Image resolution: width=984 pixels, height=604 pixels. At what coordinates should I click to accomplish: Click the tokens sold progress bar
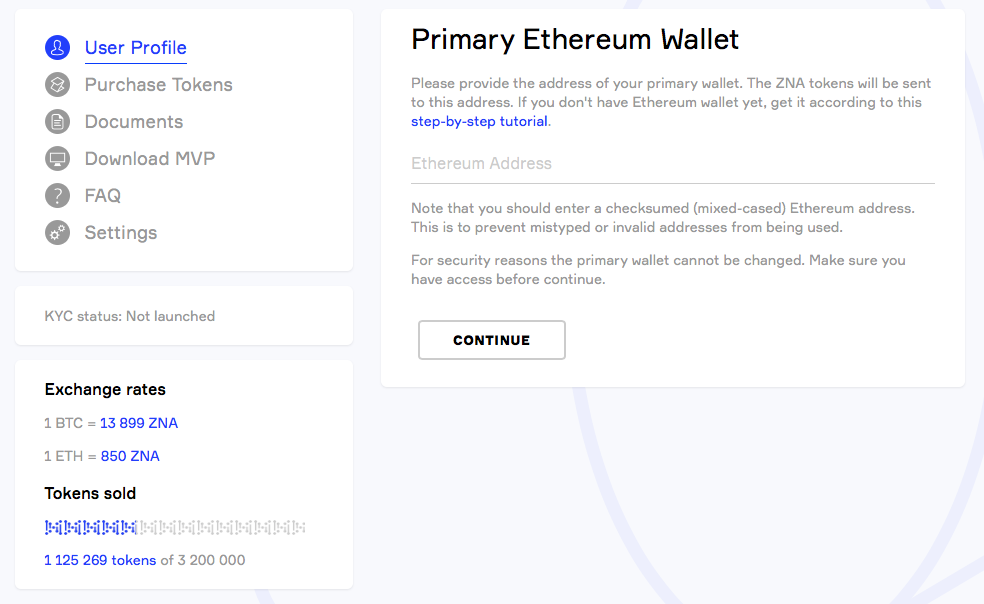pos(175,527)
